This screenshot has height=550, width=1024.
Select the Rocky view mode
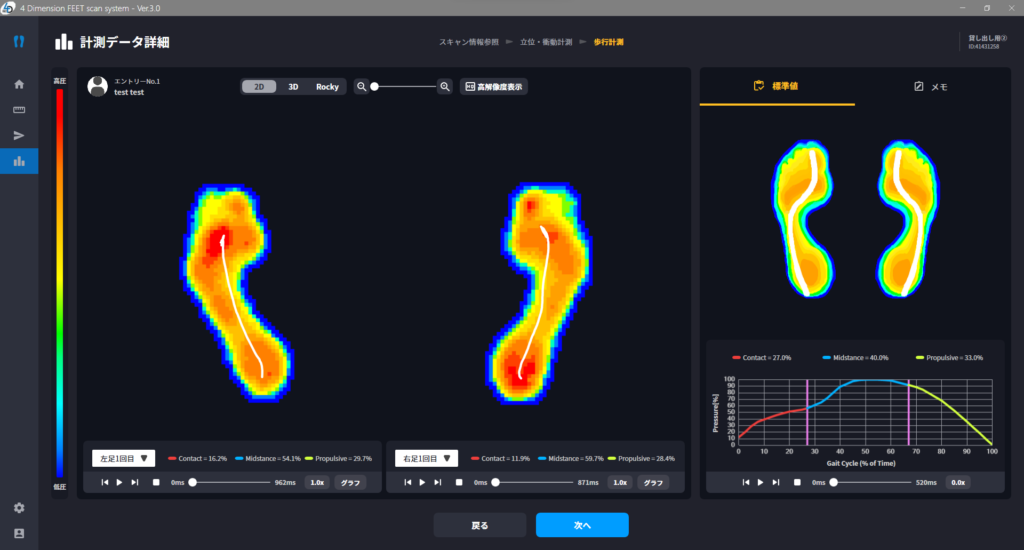pyautogui.click(x=327, y=87)
